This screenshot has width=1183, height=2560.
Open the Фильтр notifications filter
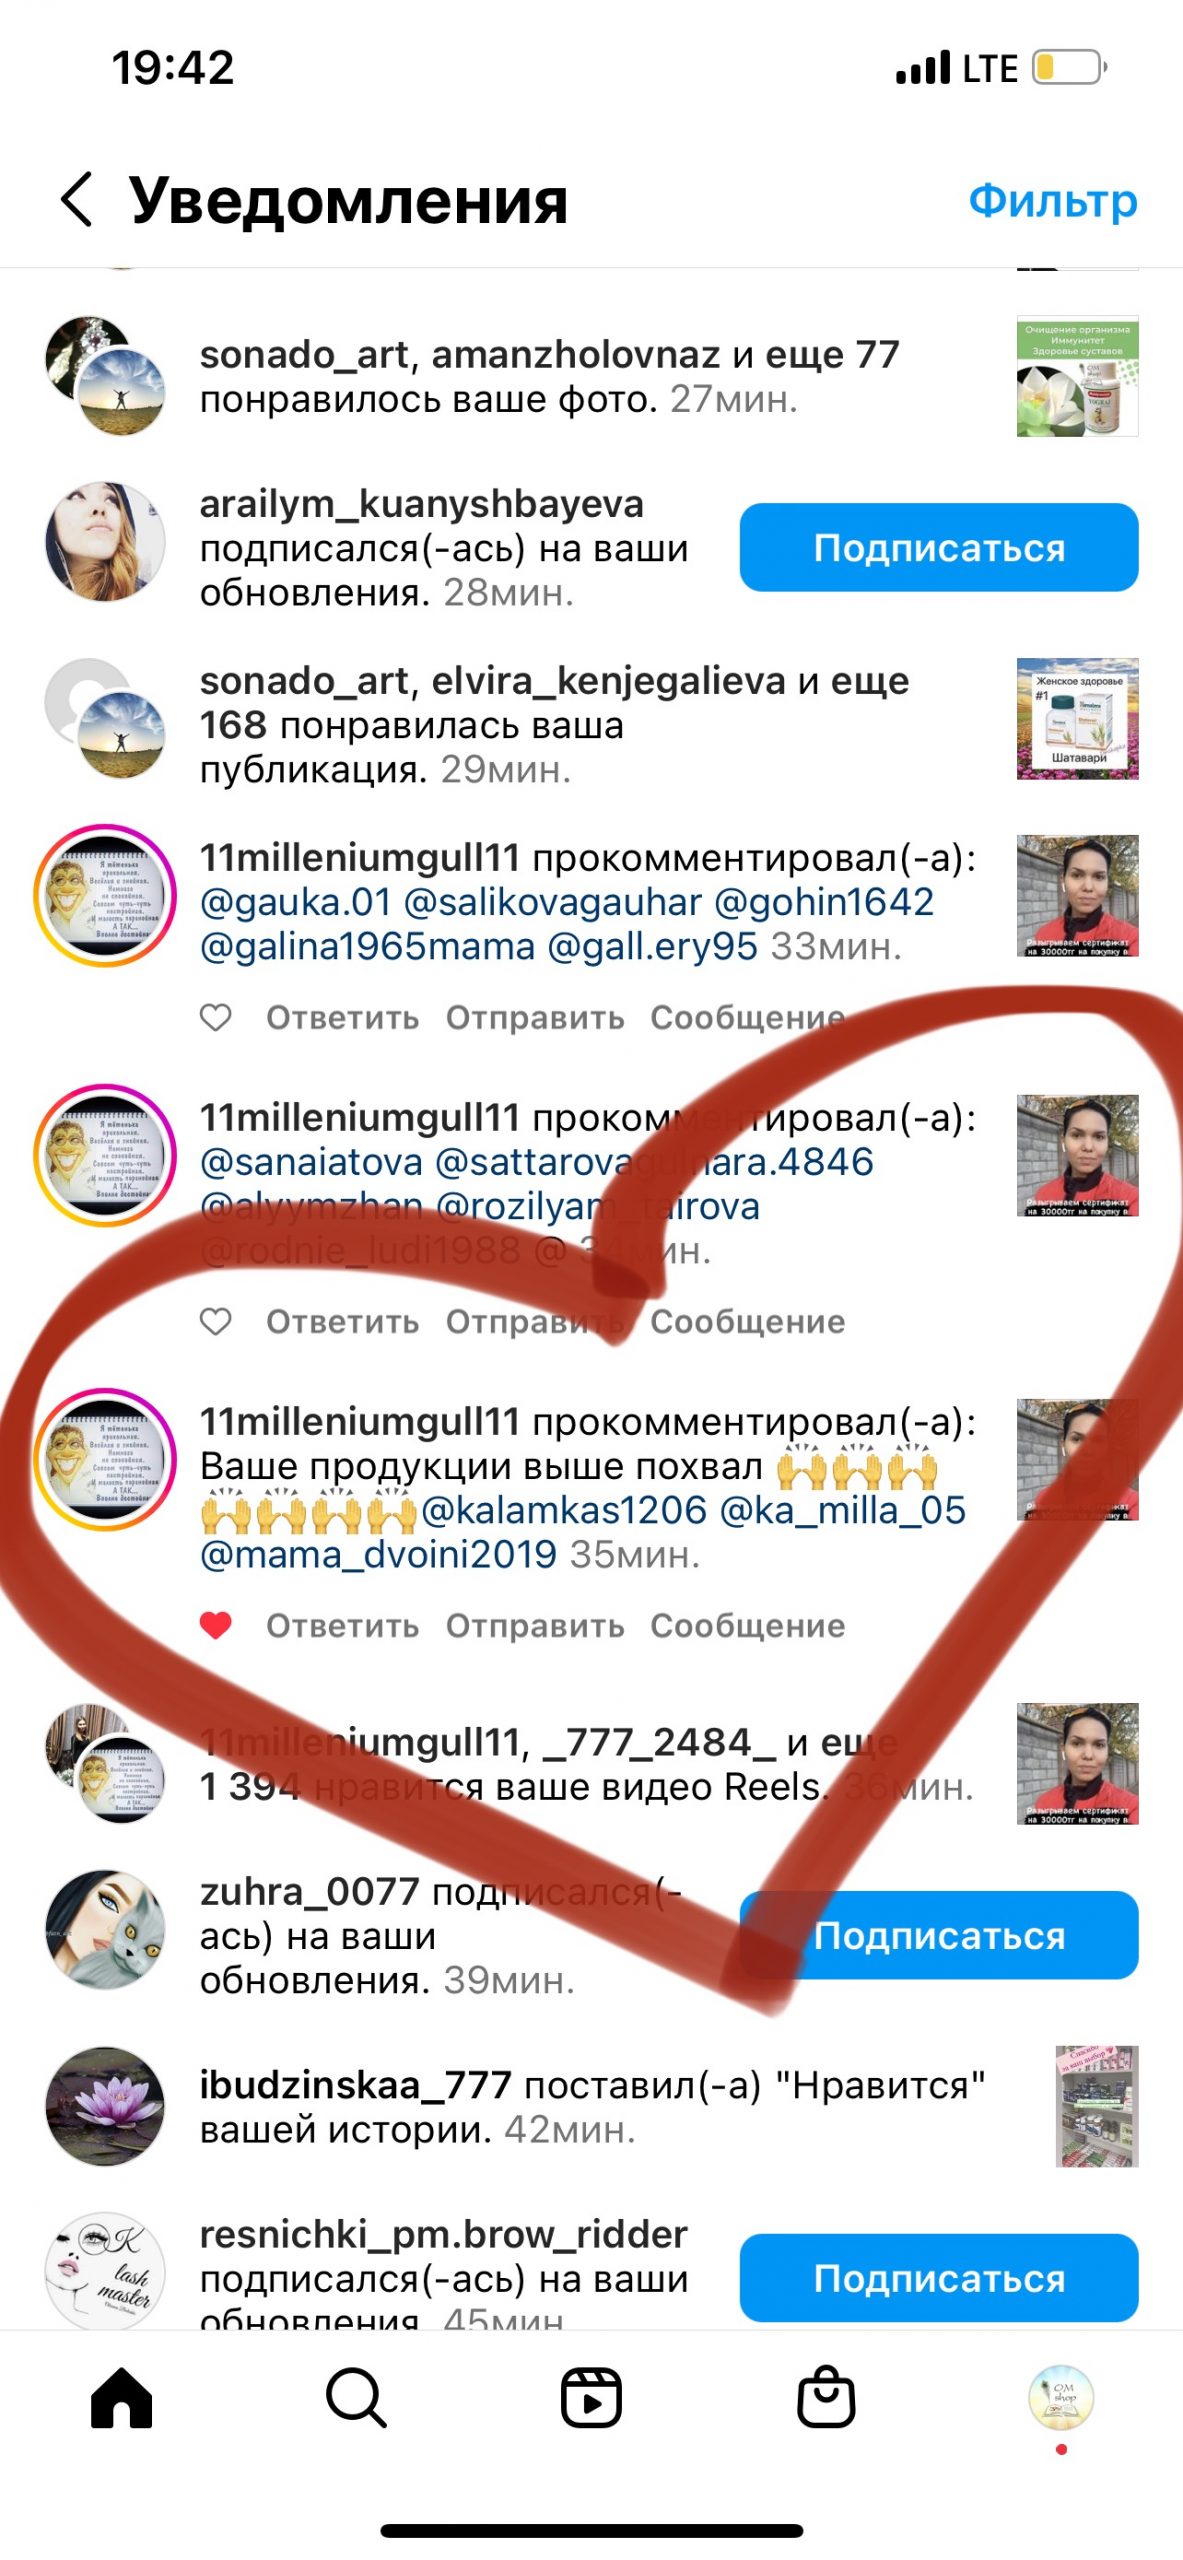pos(1053,200)
